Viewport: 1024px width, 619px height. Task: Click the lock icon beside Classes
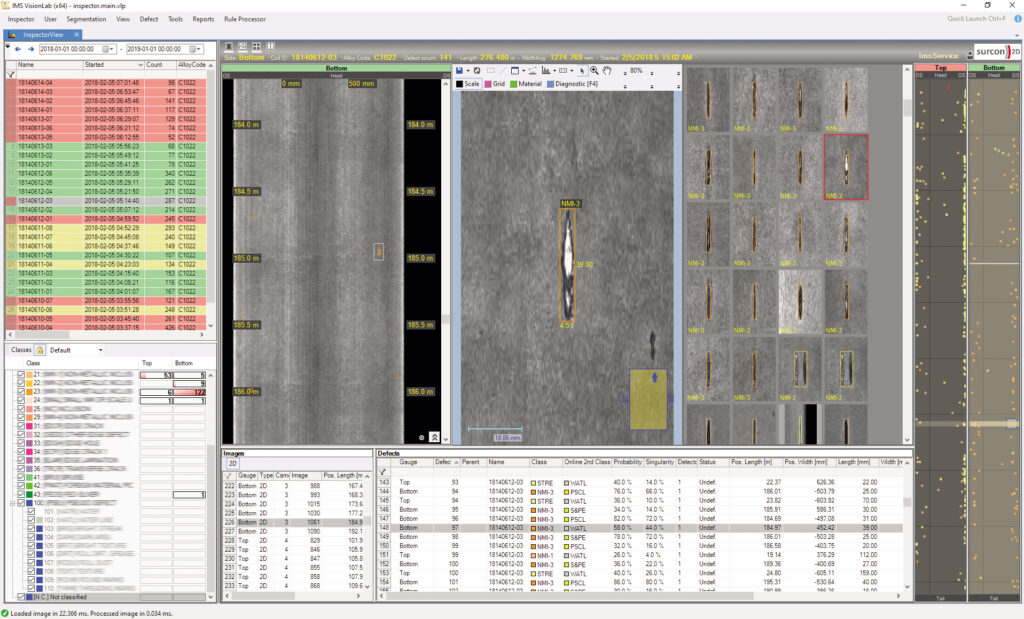(40, 350)
